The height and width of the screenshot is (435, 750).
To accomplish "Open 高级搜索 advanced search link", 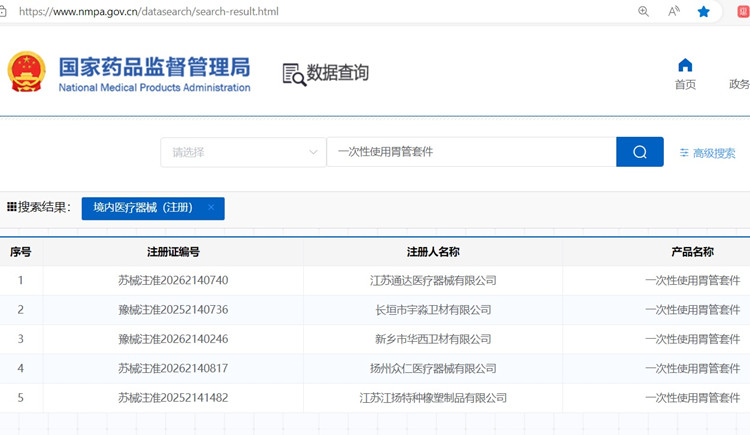I will point(707,153).
